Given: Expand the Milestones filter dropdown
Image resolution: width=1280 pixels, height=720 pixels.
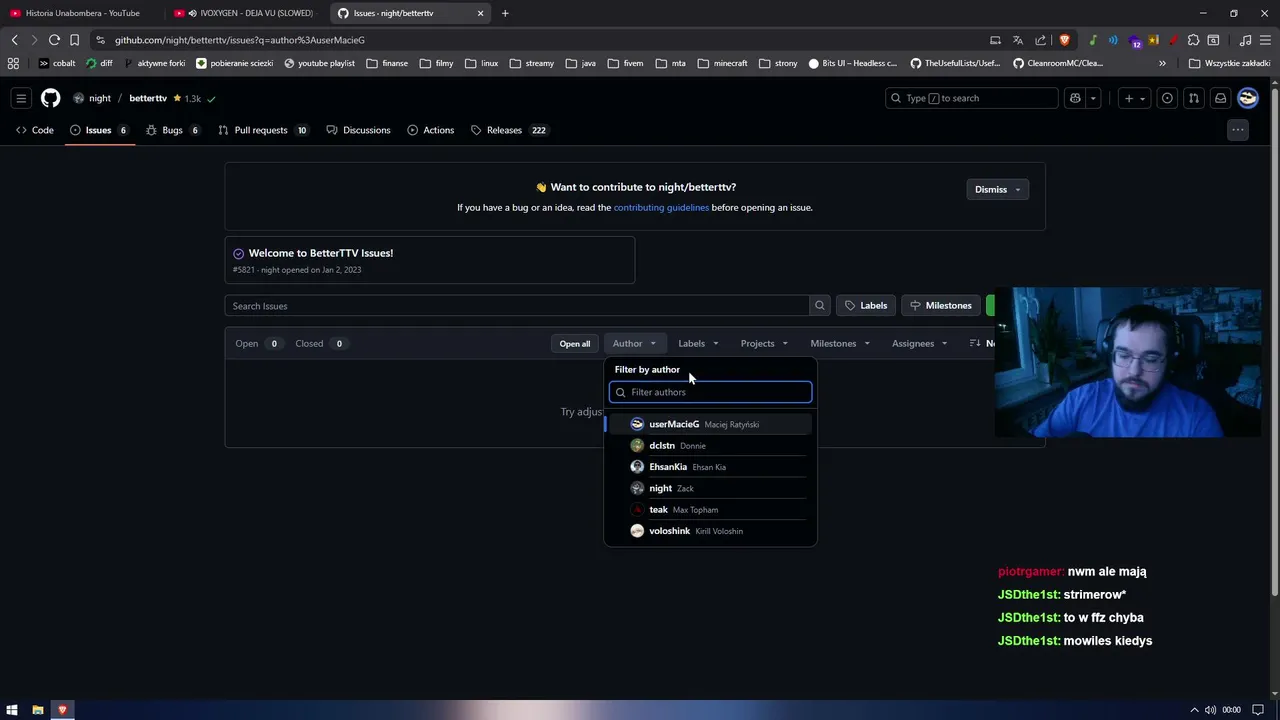Looking at the screenshot, I should (x=840, y=343).
